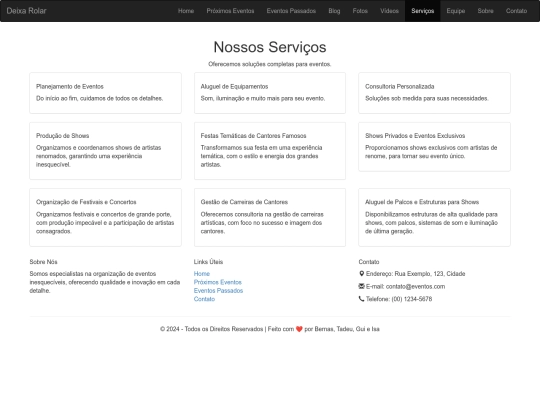The height and width of the screenshot is (405, 540).
Task: Click the contato@eventos.com email text
Action: [x=415, y=287]
